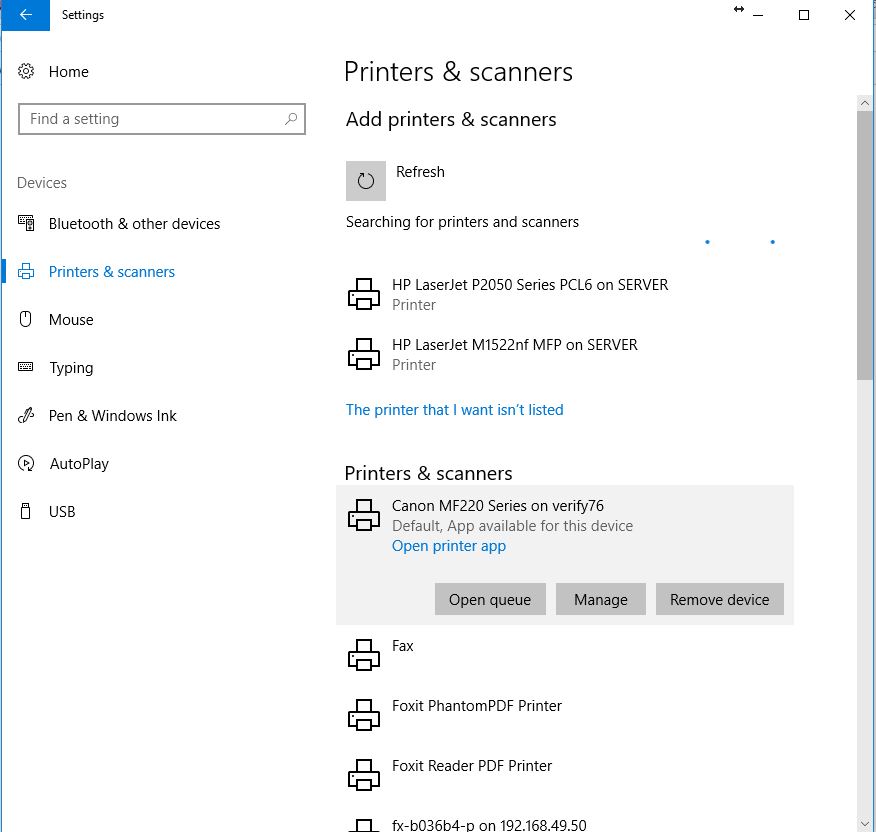This screenshot has width=876, height=832.
Task: Click the Typing keyboard icon
Action: click(26, 367)
